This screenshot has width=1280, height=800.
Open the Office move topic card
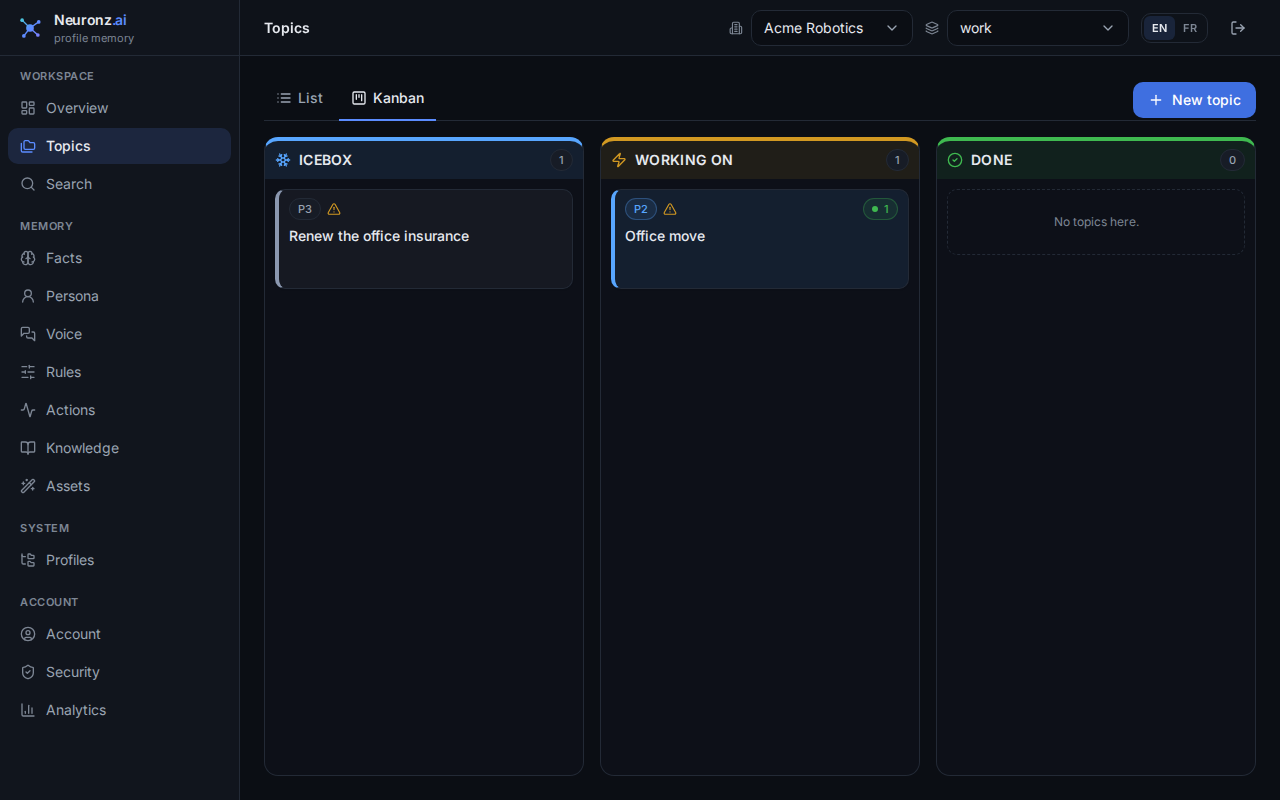tap(760, 239)
